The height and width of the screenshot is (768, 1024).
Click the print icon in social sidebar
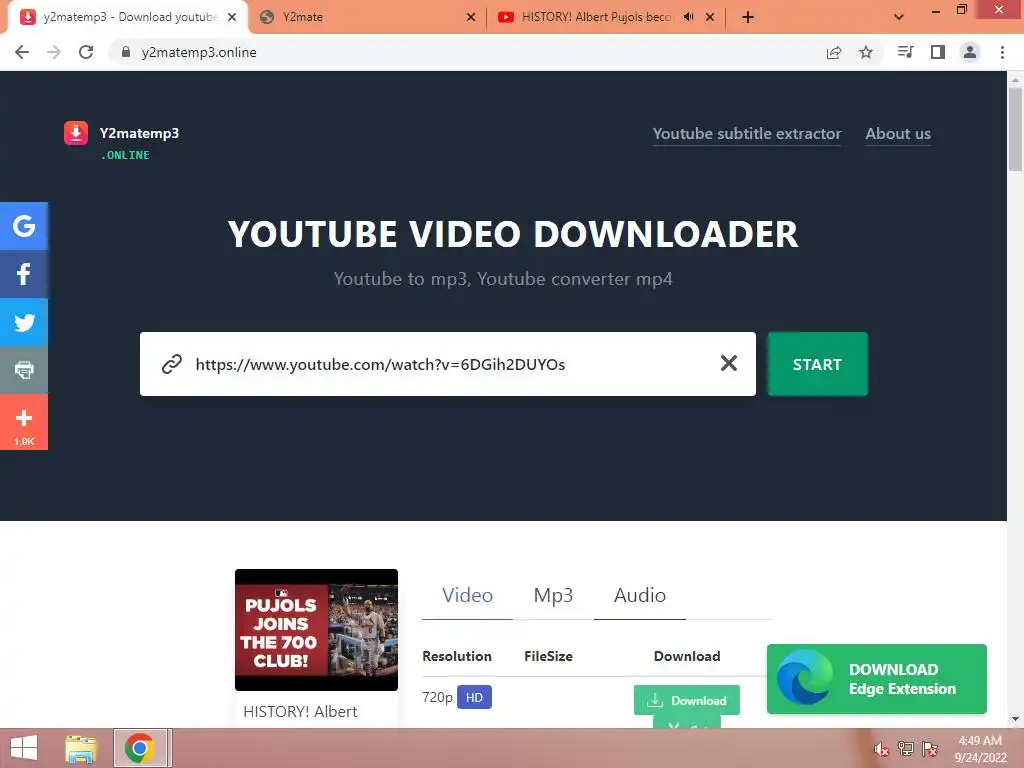(24, 370)
